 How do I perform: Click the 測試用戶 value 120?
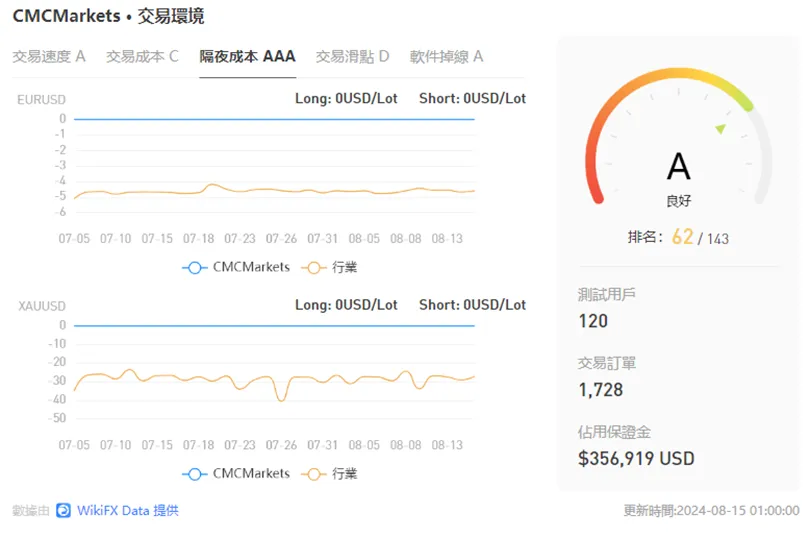(593, 321)
